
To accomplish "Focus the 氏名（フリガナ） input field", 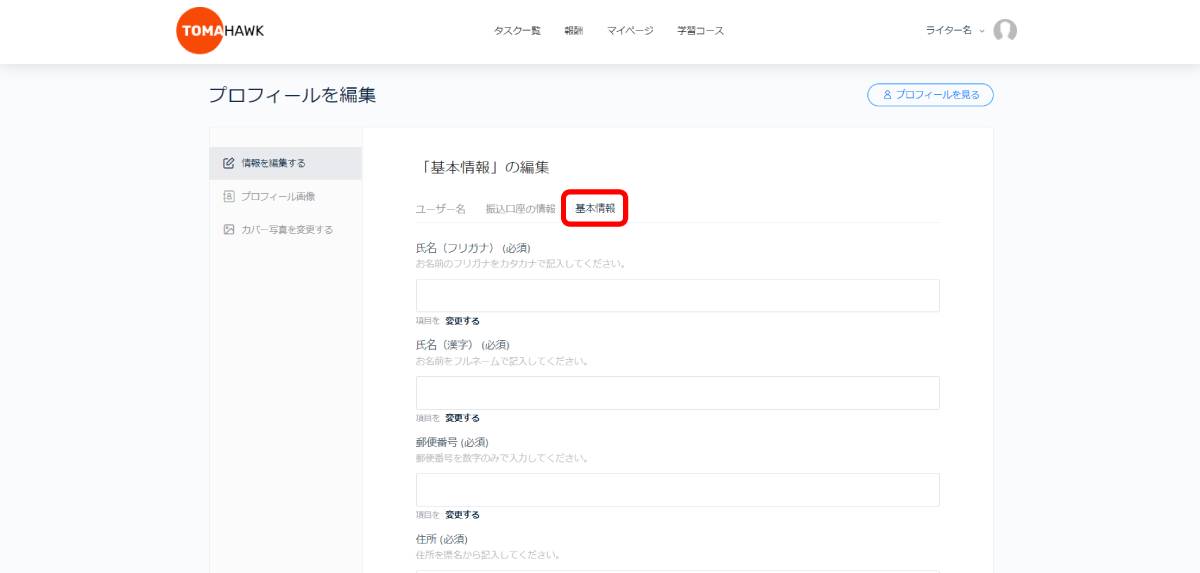I will (x=677, y=296).
